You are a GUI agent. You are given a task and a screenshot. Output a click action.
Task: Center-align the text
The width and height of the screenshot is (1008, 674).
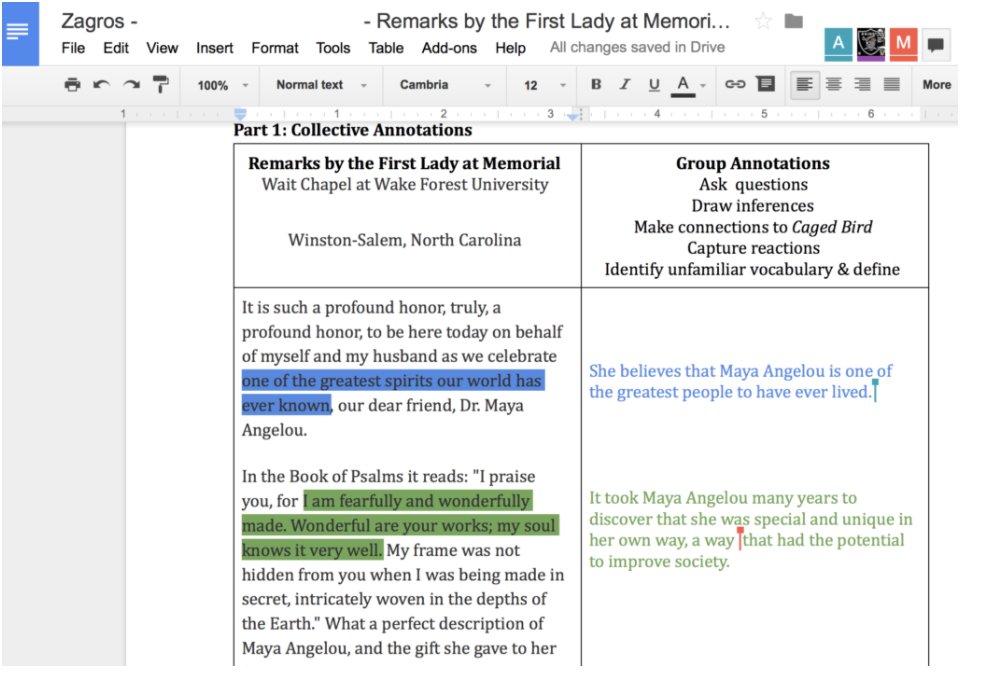(834, 84)
